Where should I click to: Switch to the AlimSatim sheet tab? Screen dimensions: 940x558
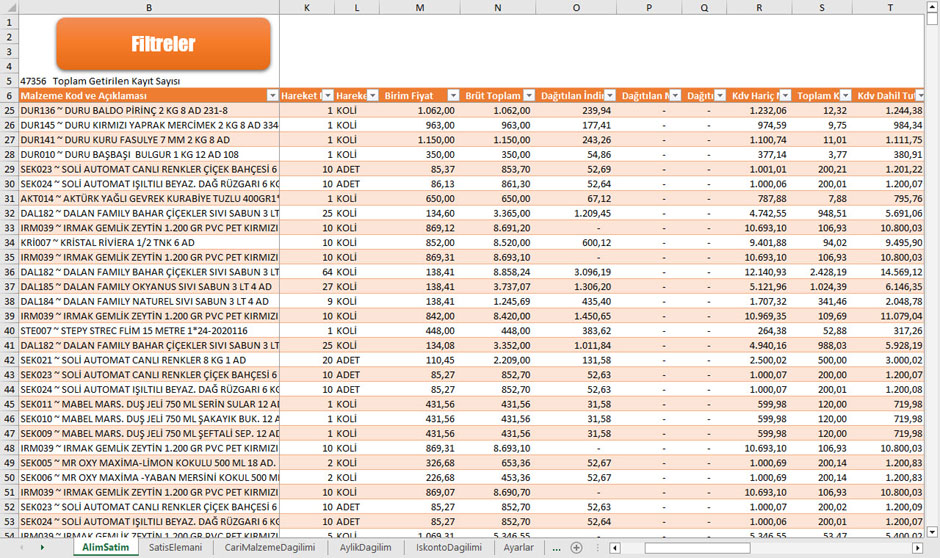point(106,547)
